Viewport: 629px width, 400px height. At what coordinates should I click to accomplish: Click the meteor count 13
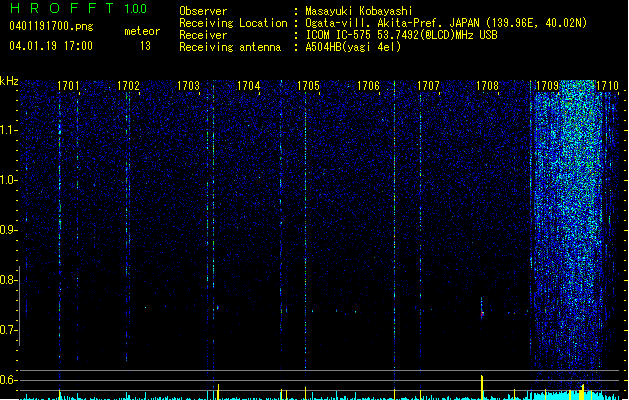pos(145,46)
